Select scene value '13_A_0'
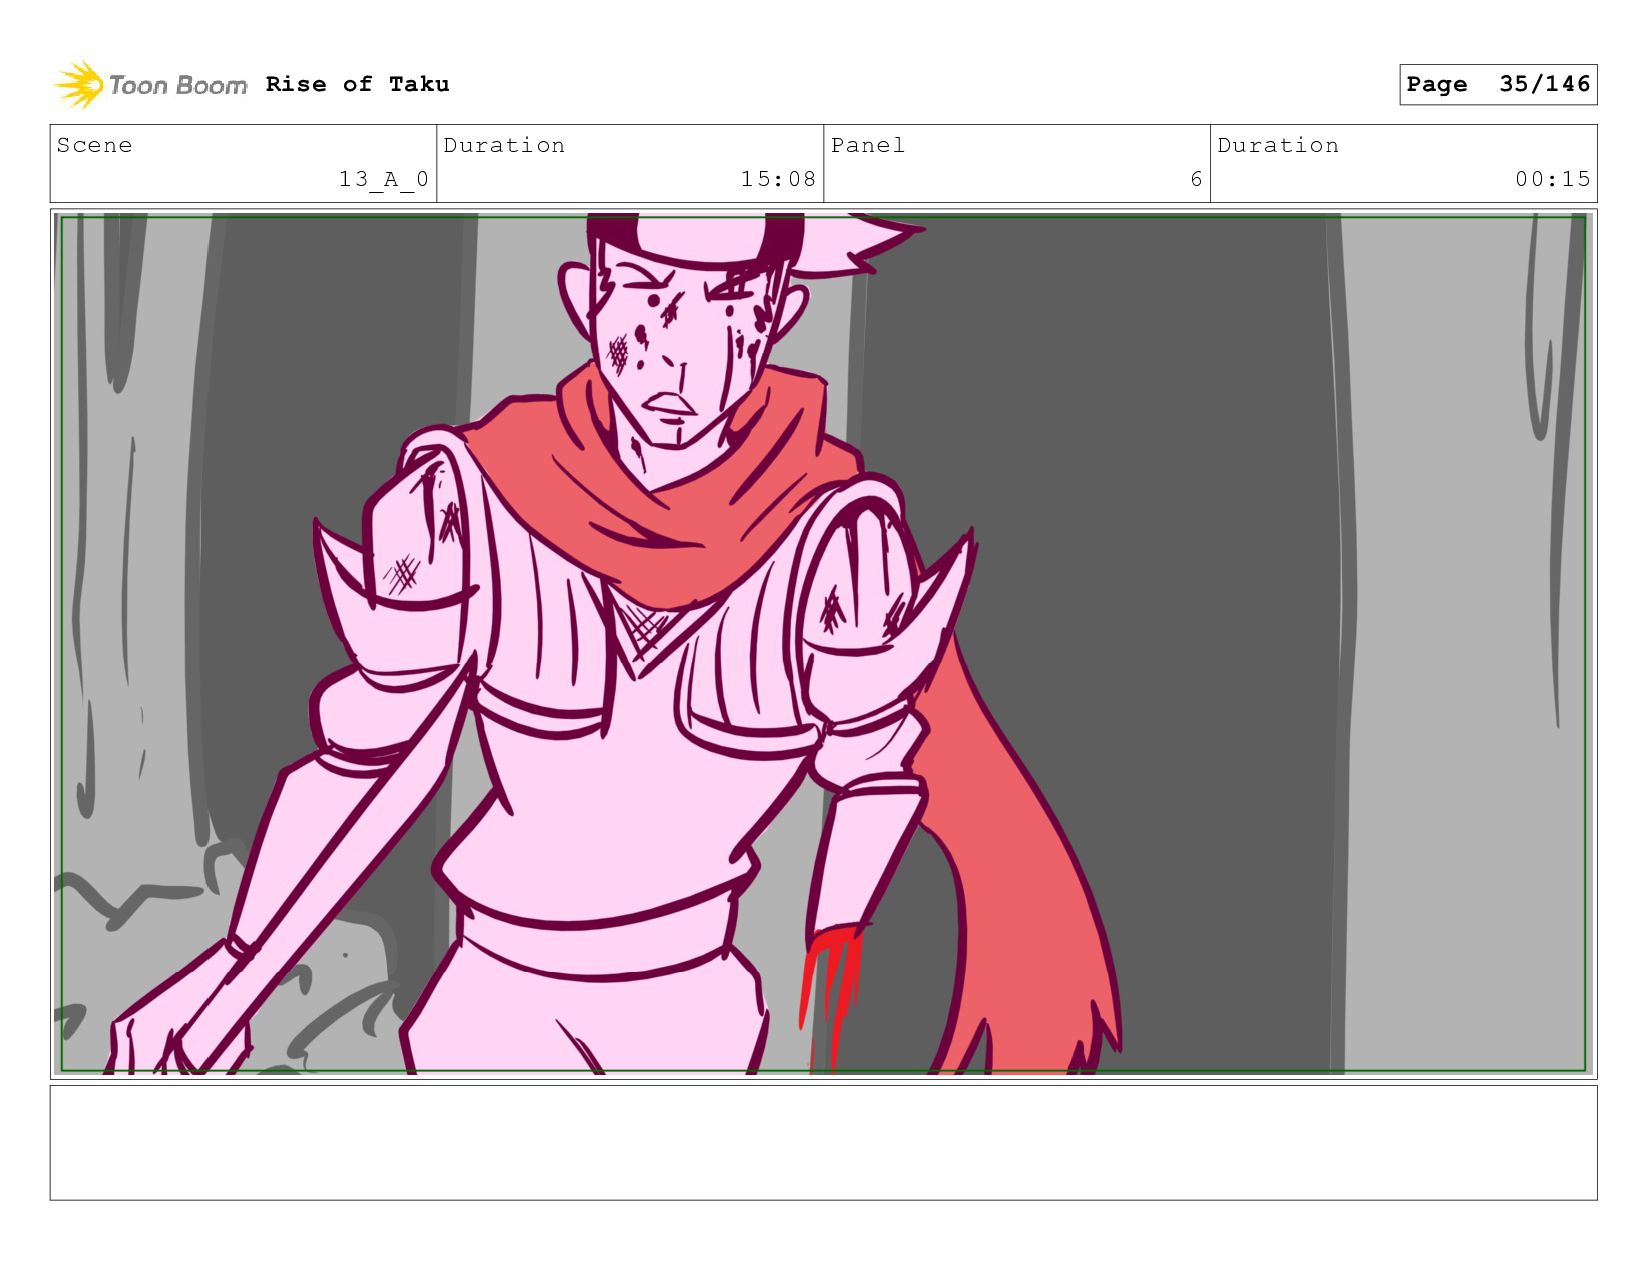1650x1275 pixels. tap(384, 179)
